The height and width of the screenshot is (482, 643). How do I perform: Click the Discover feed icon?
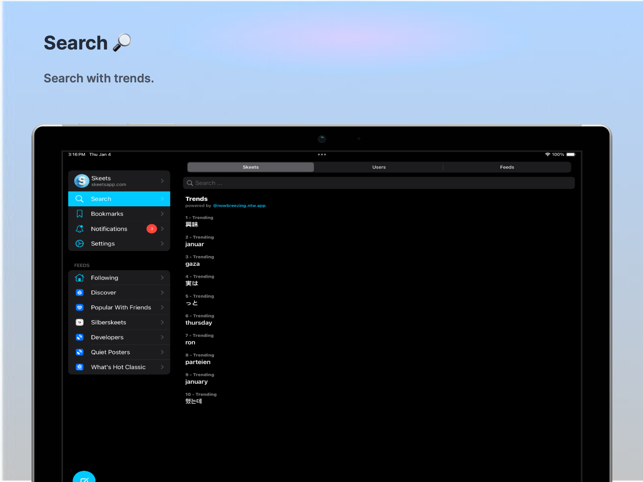tap(80, 292)
